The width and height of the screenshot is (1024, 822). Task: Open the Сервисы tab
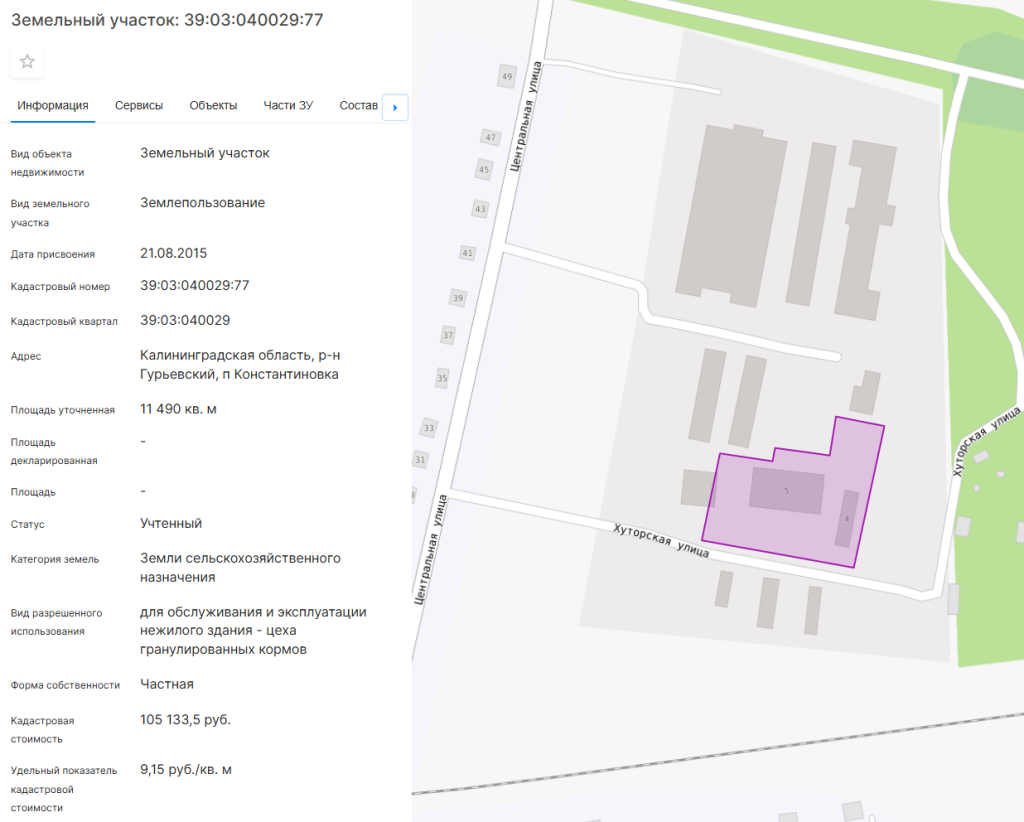pyautogui.click(x=139, y=106)
